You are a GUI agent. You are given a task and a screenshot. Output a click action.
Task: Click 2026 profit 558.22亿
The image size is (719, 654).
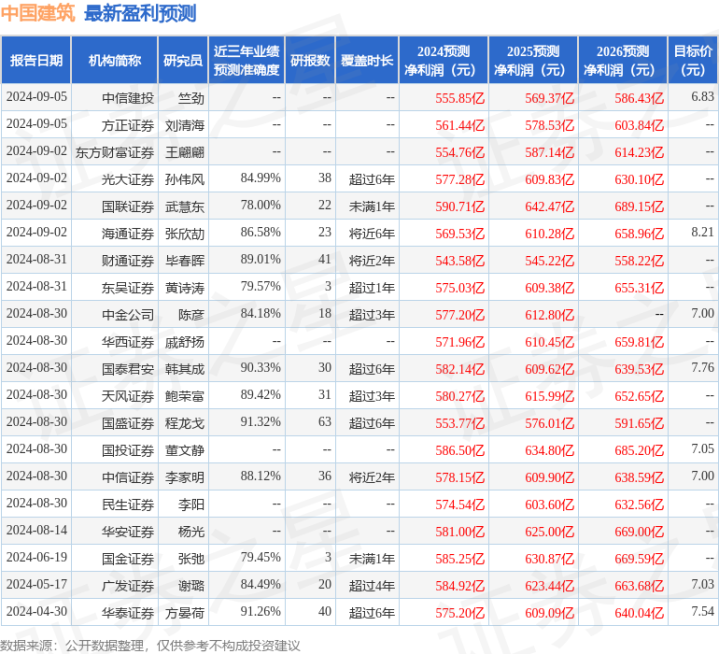pyautogui.click(x=639, y=260)
